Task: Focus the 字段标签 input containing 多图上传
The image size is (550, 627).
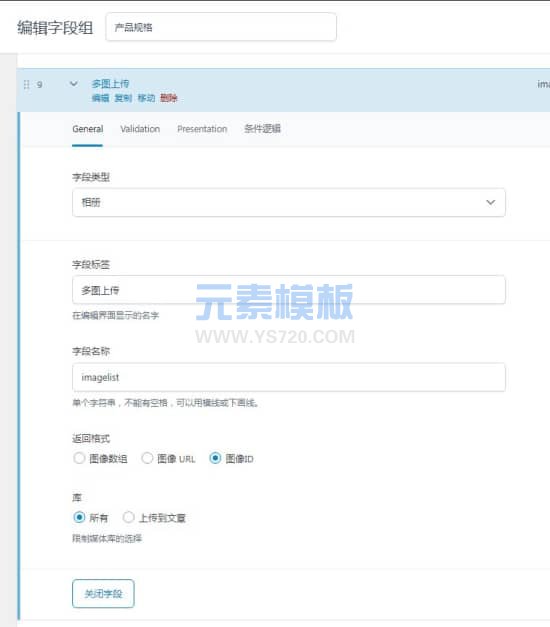Action: tap(289, 290)
